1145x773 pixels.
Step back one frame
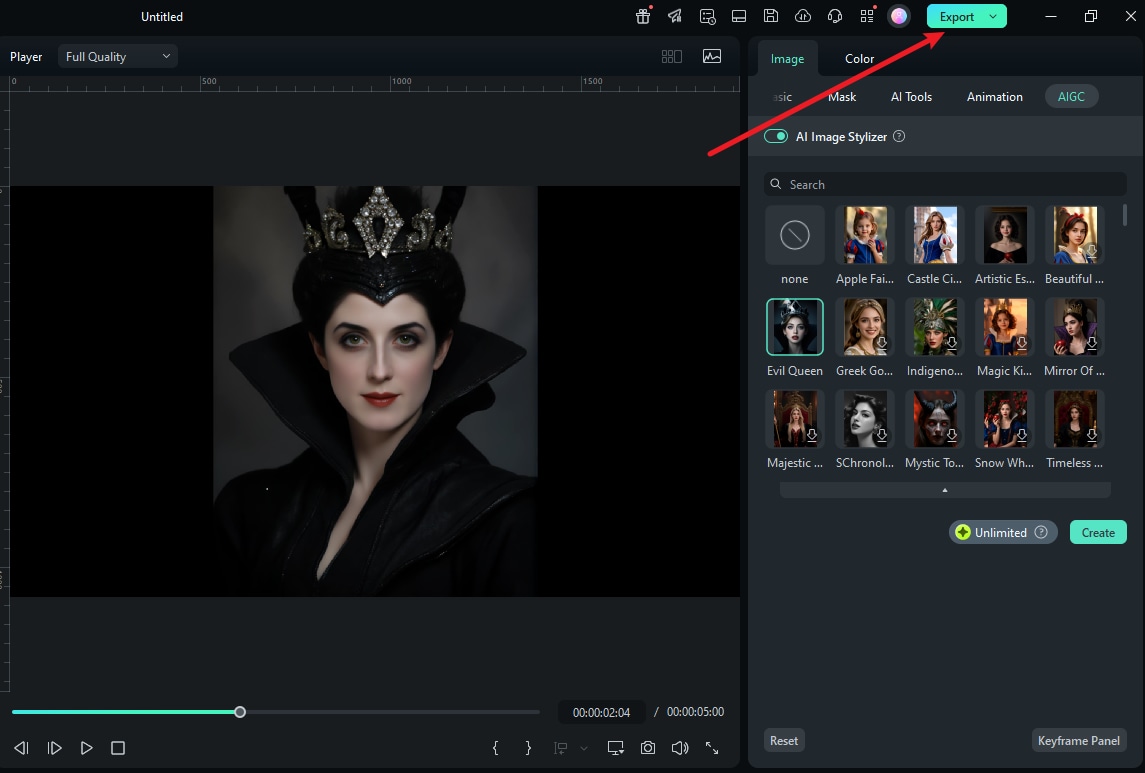pyautogui.click(x=21, y=747)
